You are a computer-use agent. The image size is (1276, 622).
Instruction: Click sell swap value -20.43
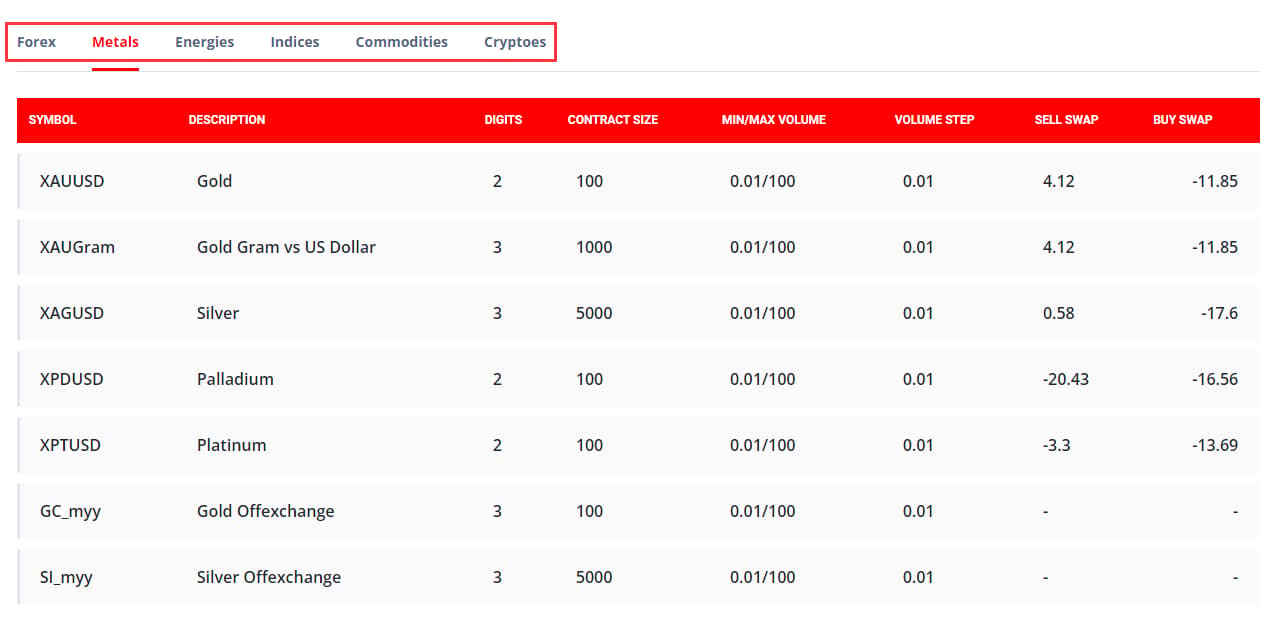pos(1066,379)
